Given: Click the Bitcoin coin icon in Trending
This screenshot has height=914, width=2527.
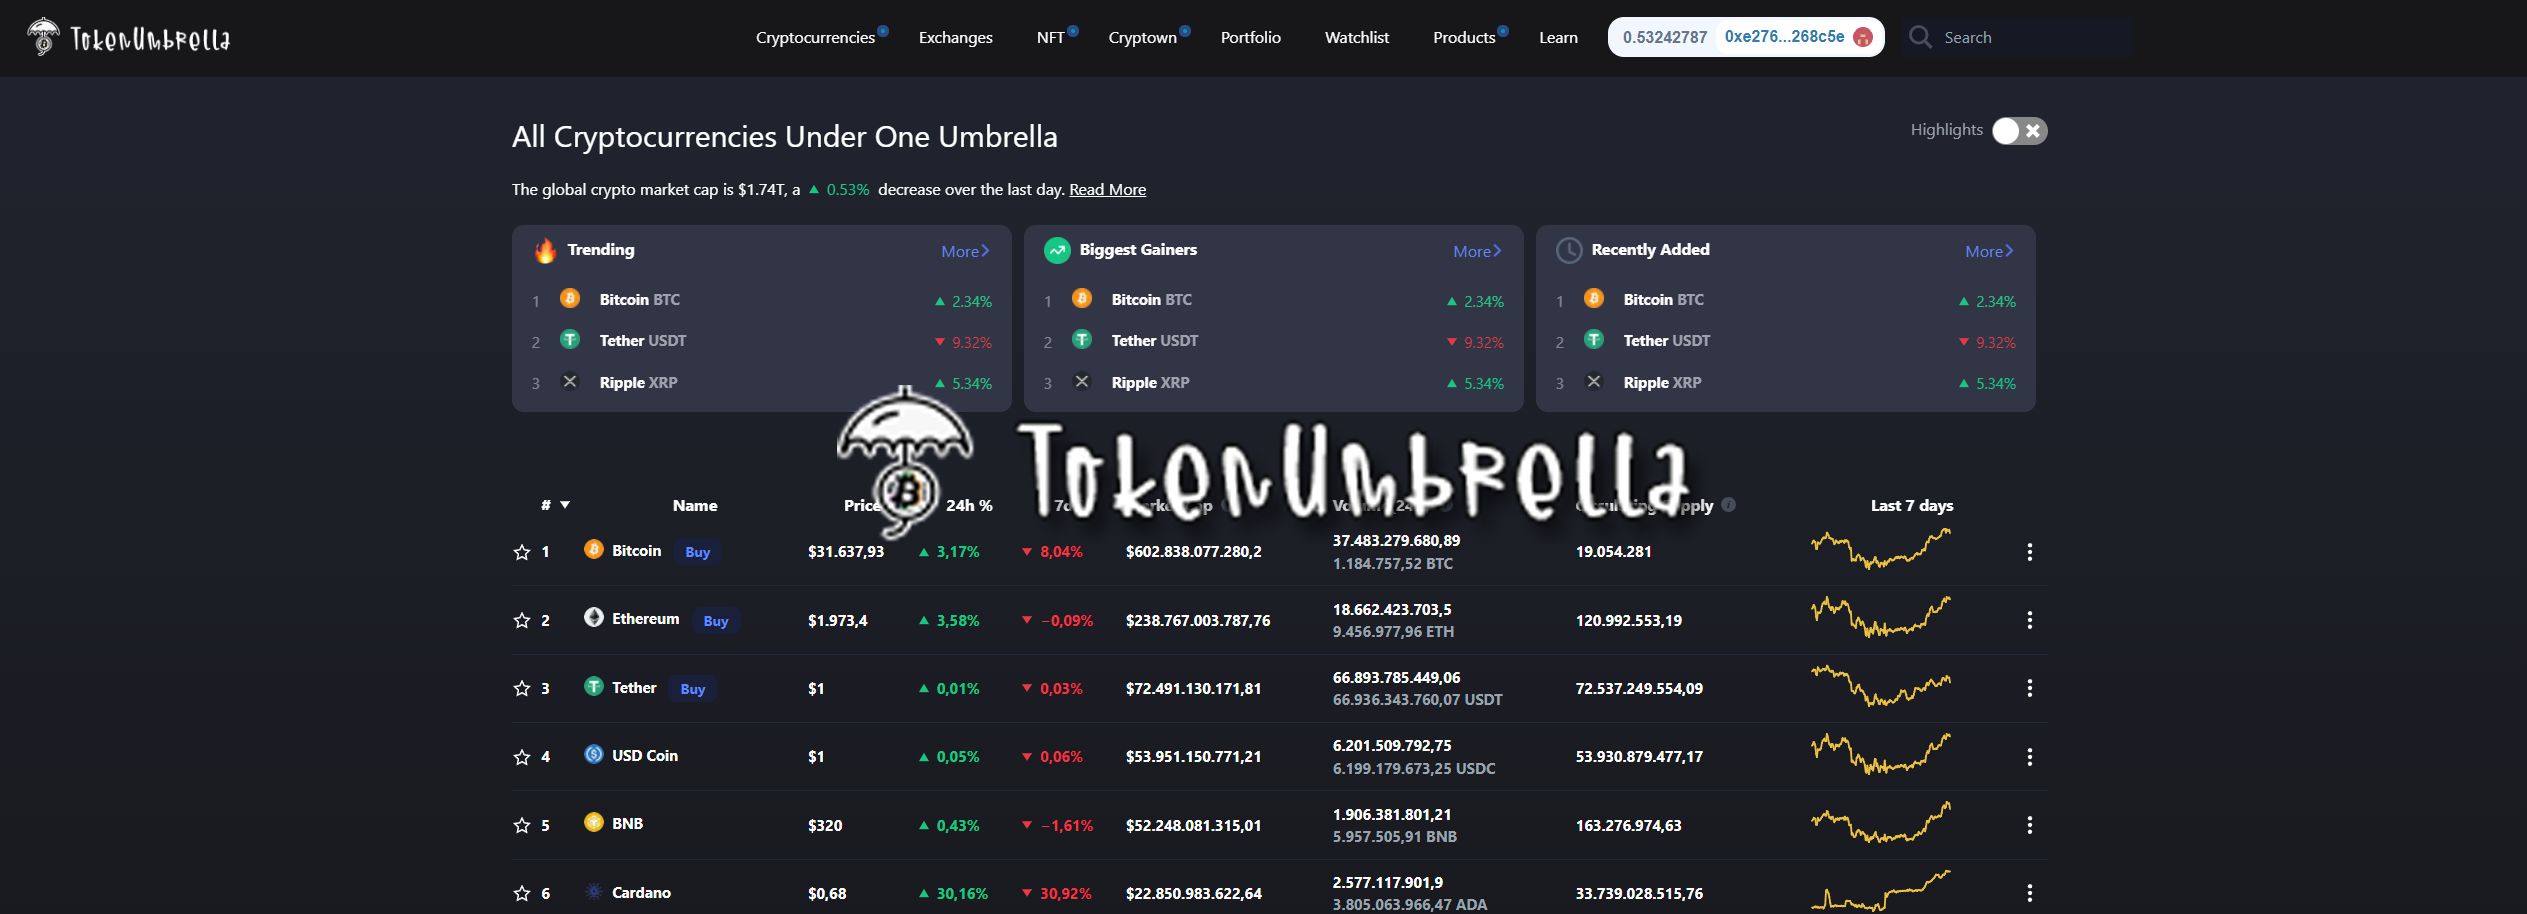Looking at the screenshot, I should point(570,299).
